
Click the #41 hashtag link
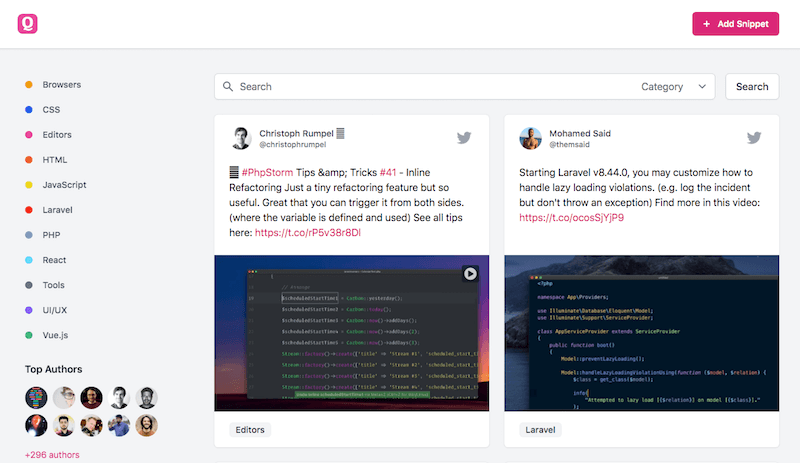click(388, 173)
